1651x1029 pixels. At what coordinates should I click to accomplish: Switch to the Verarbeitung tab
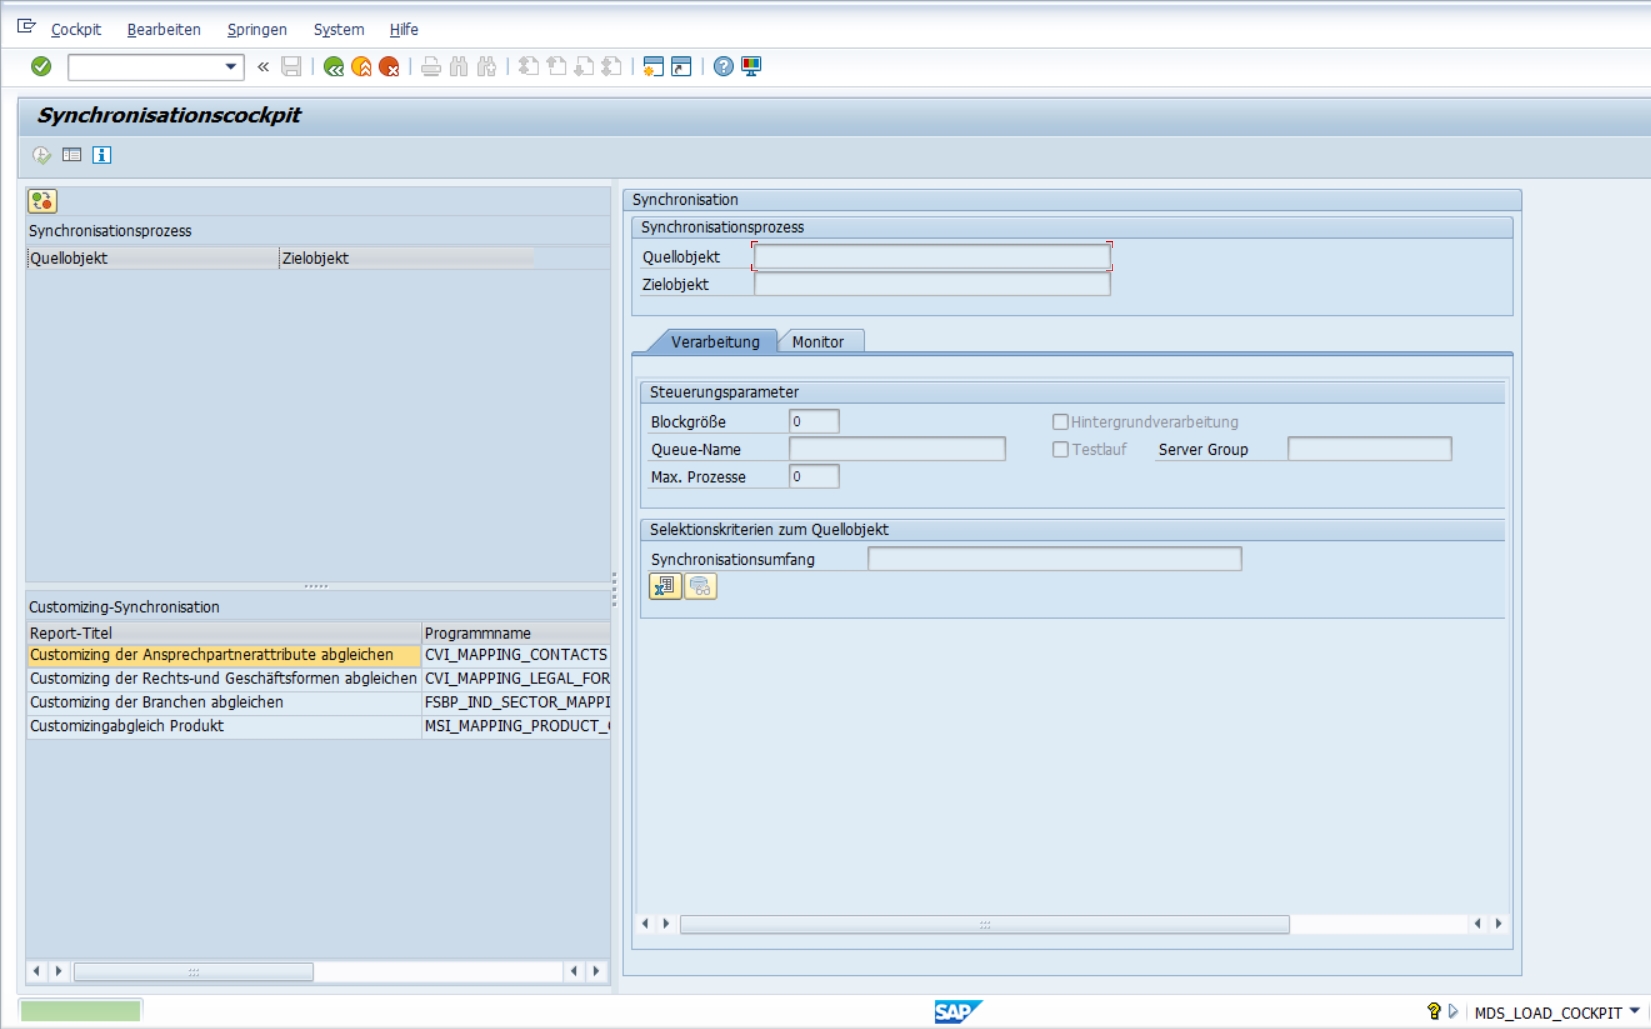(715, 342)
